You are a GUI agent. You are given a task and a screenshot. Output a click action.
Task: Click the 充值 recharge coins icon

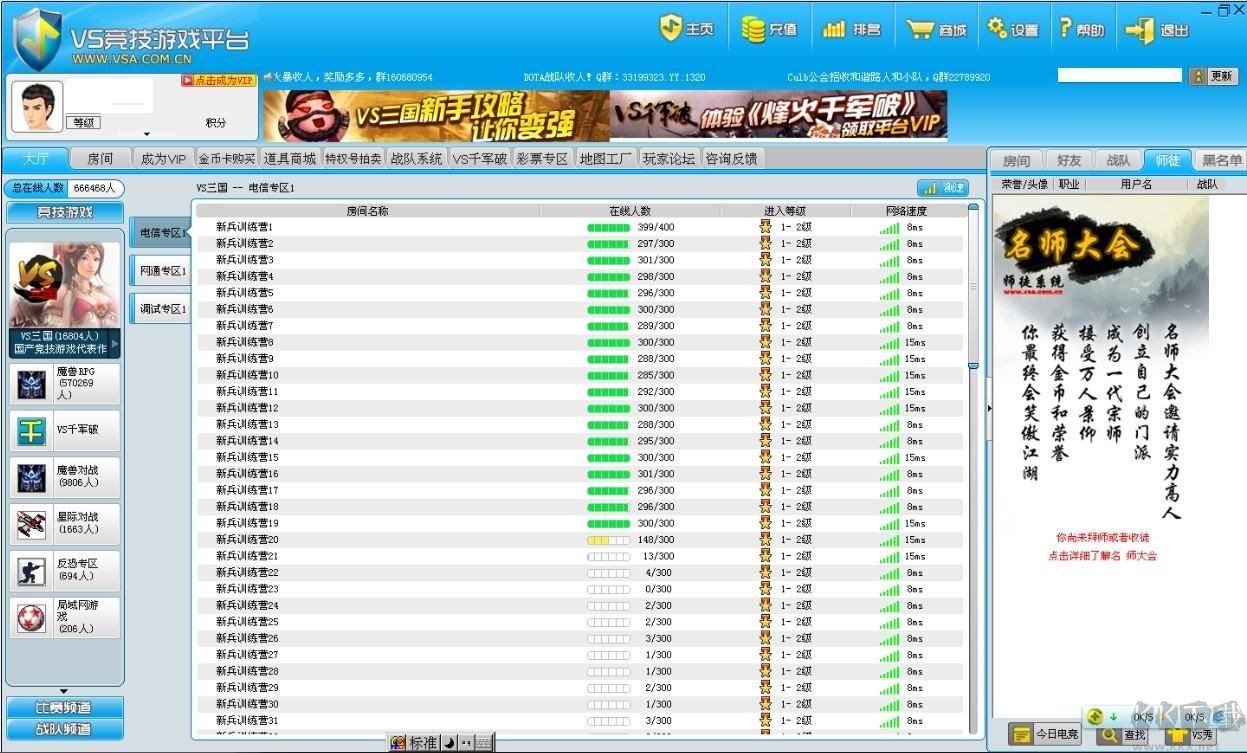click(750, 28)
